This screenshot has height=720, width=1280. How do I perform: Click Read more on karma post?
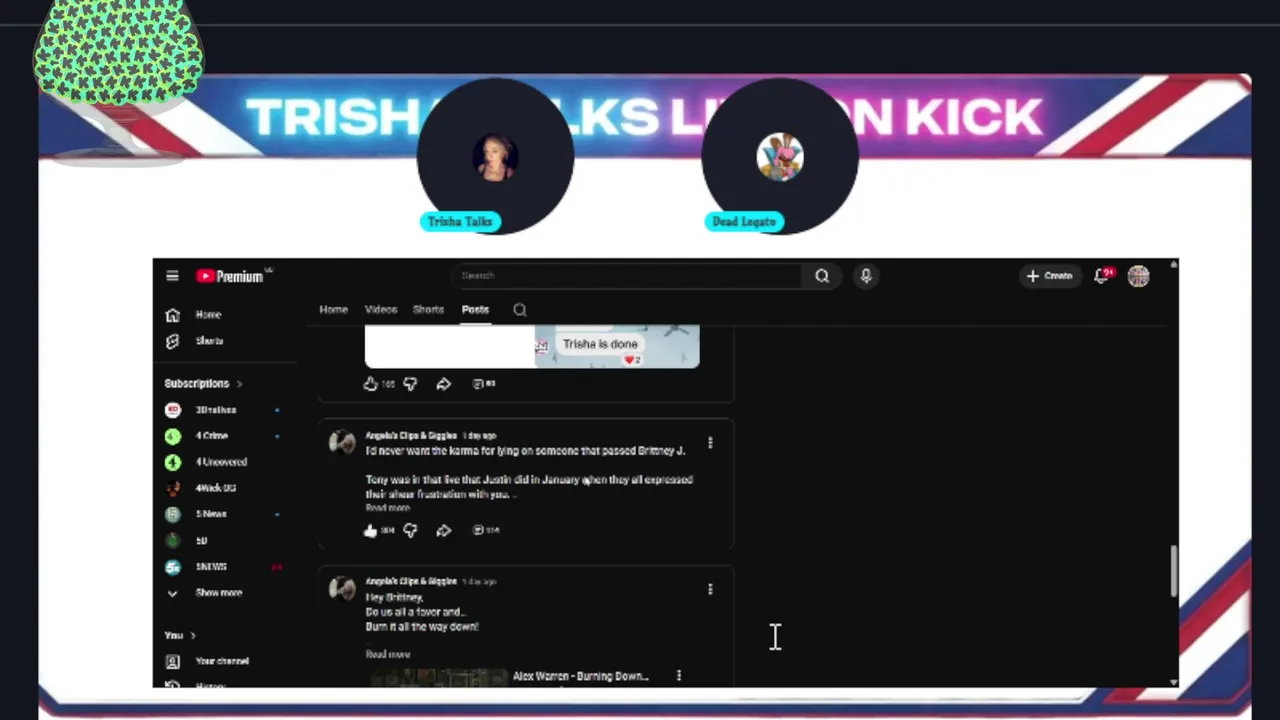pyautogui.click(x=388, y=508)
